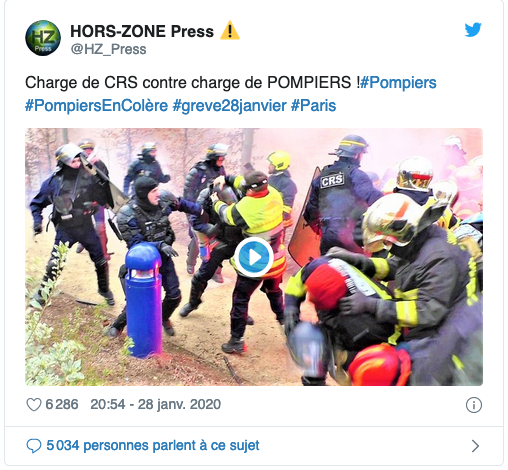
Task: Open HORS-ZONE Press account name
Action: click(142, 31)
